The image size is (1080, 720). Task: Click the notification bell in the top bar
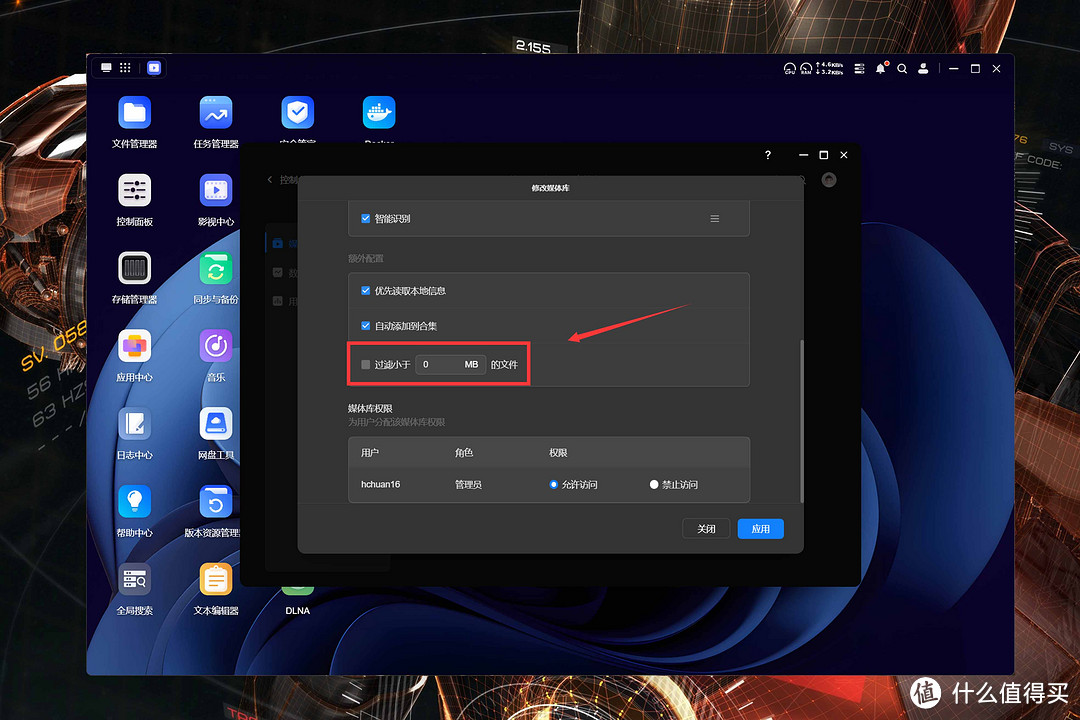tap(880, 68)
